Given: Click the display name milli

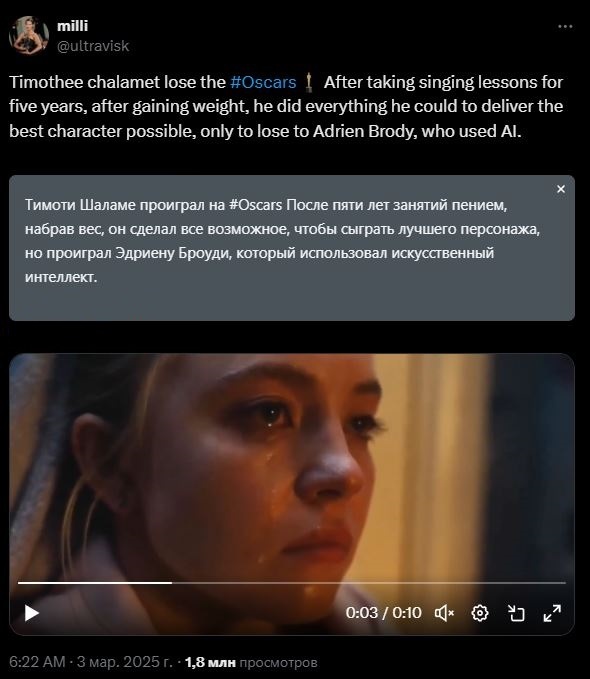Looking at the screenshot, I should pyautogui.click(x=72, y=26).
